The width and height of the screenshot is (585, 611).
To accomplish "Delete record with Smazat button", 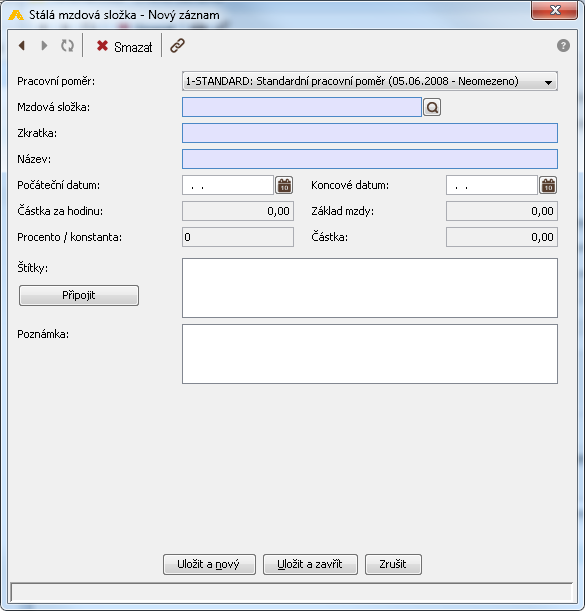I will 124,47.
